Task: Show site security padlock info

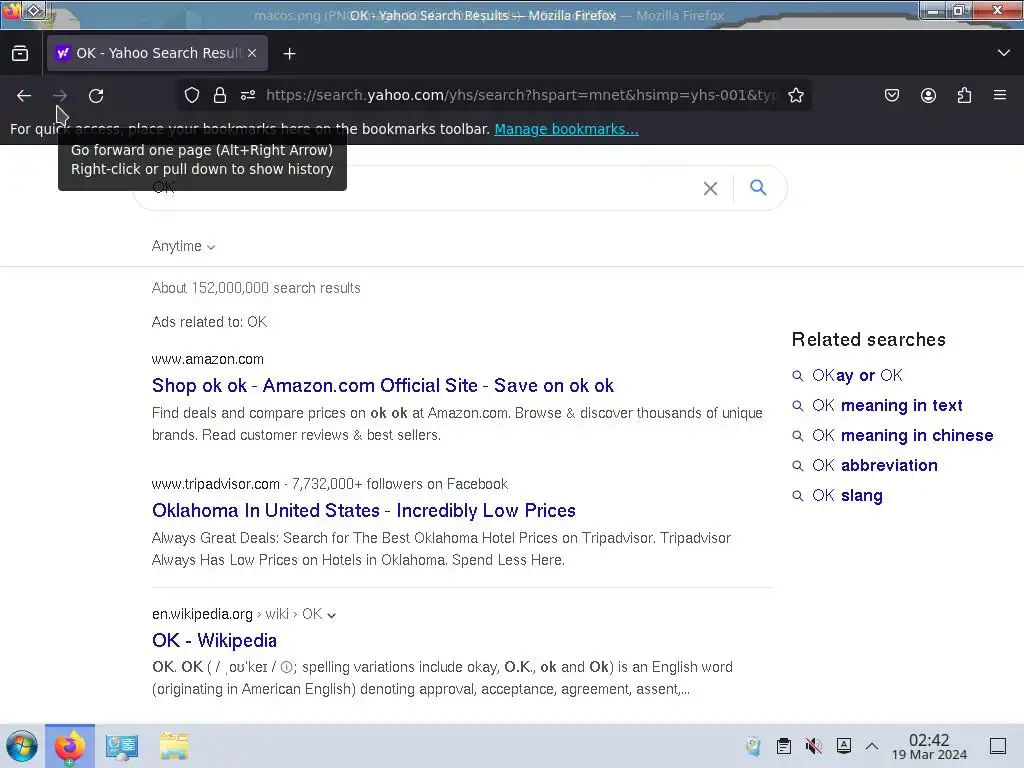Action: [x=220, y=95]
